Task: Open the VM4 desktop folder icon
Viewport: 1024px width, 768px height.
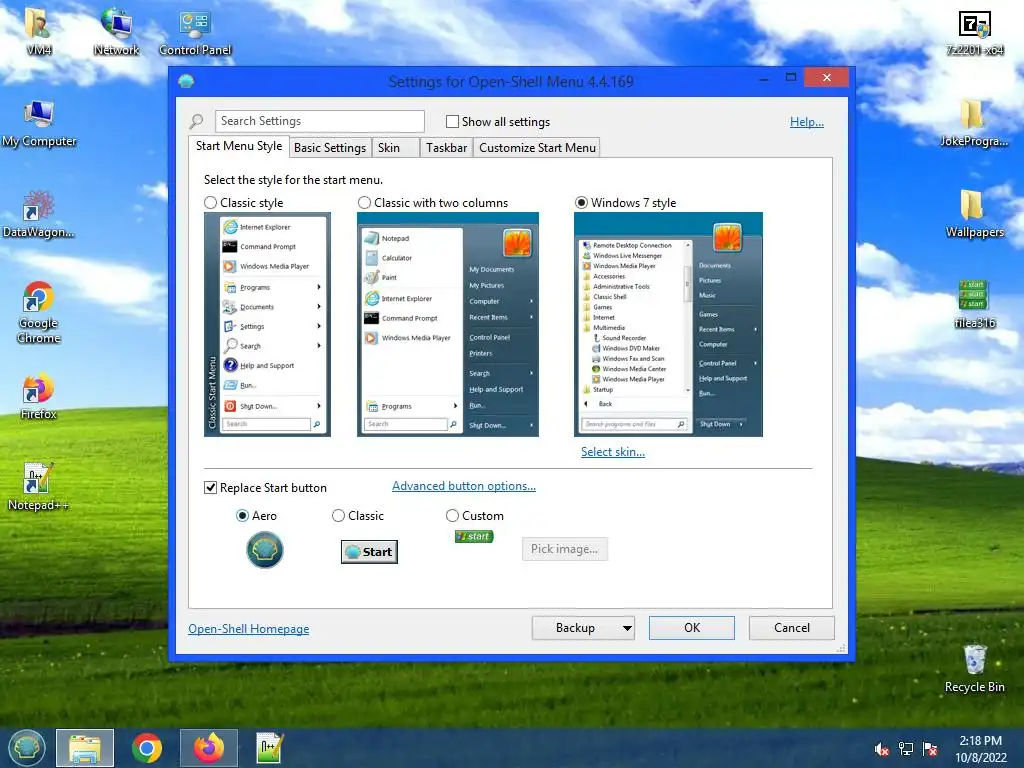Action: [x=38, y=31]
